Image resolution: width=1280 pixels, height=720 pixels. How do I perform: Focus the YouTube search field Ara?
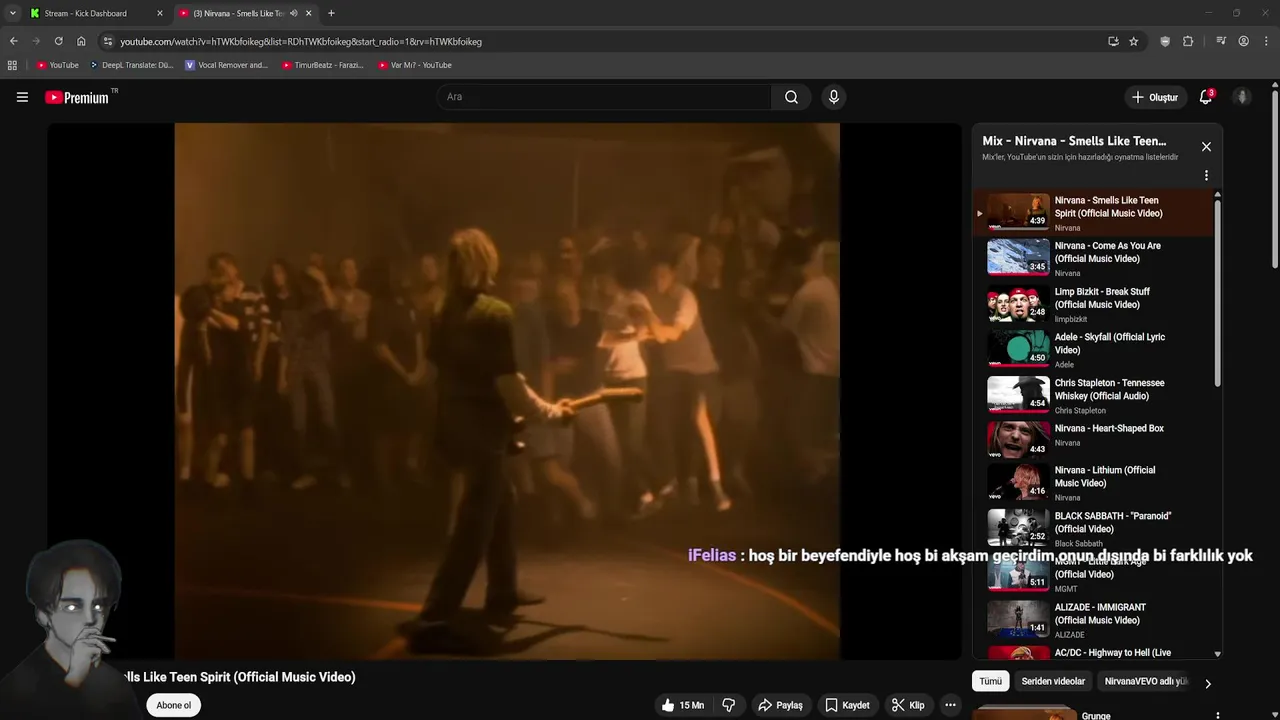(604, 97)
